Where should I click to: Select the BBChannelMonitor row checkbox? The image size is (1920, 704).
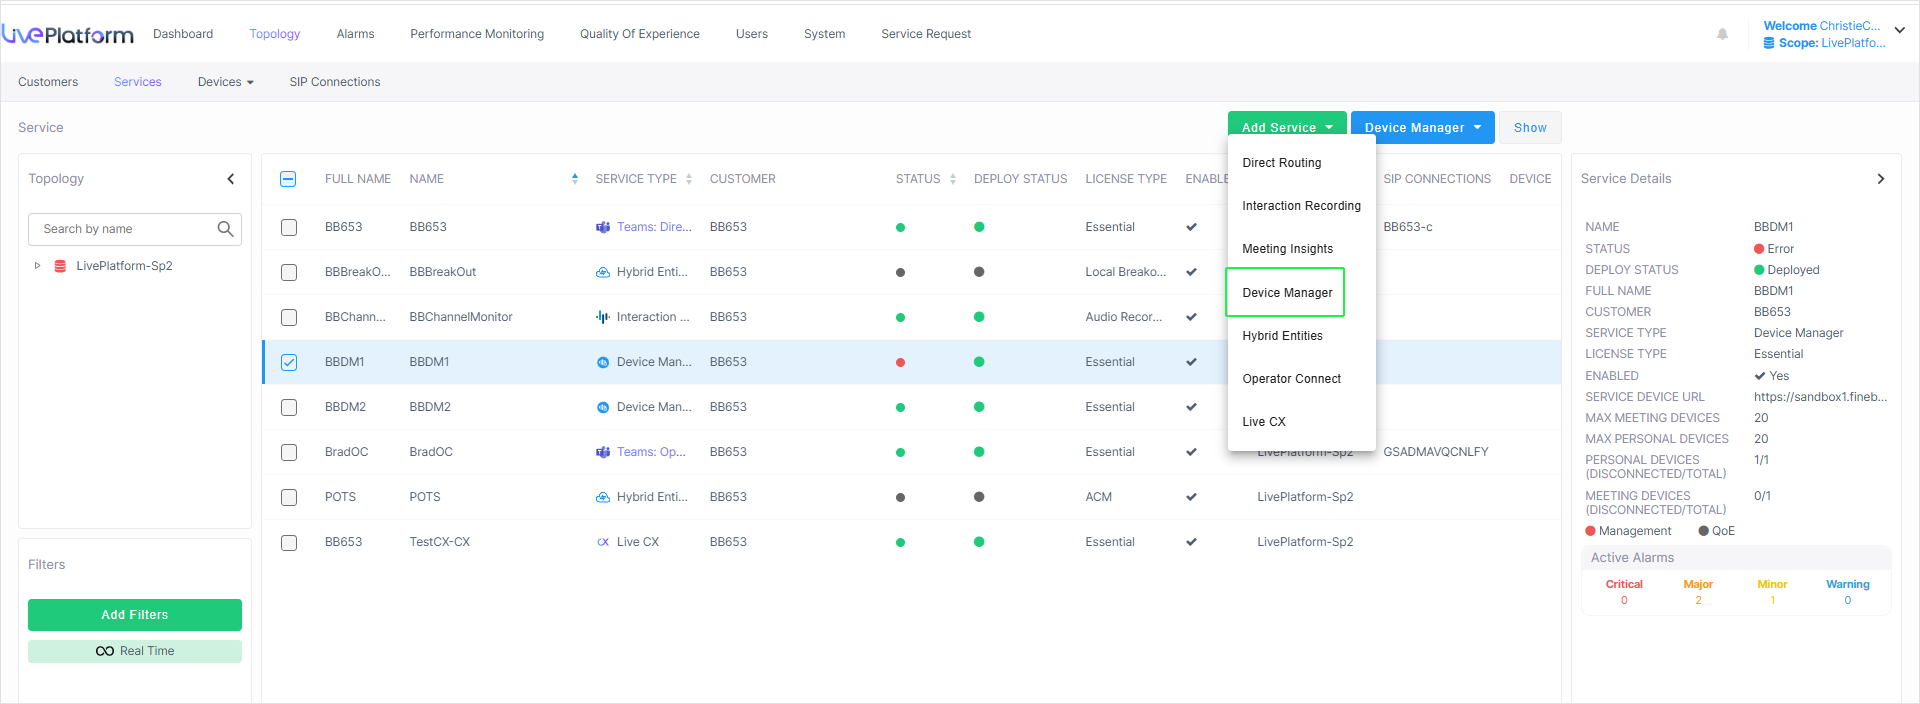[289, 317]
